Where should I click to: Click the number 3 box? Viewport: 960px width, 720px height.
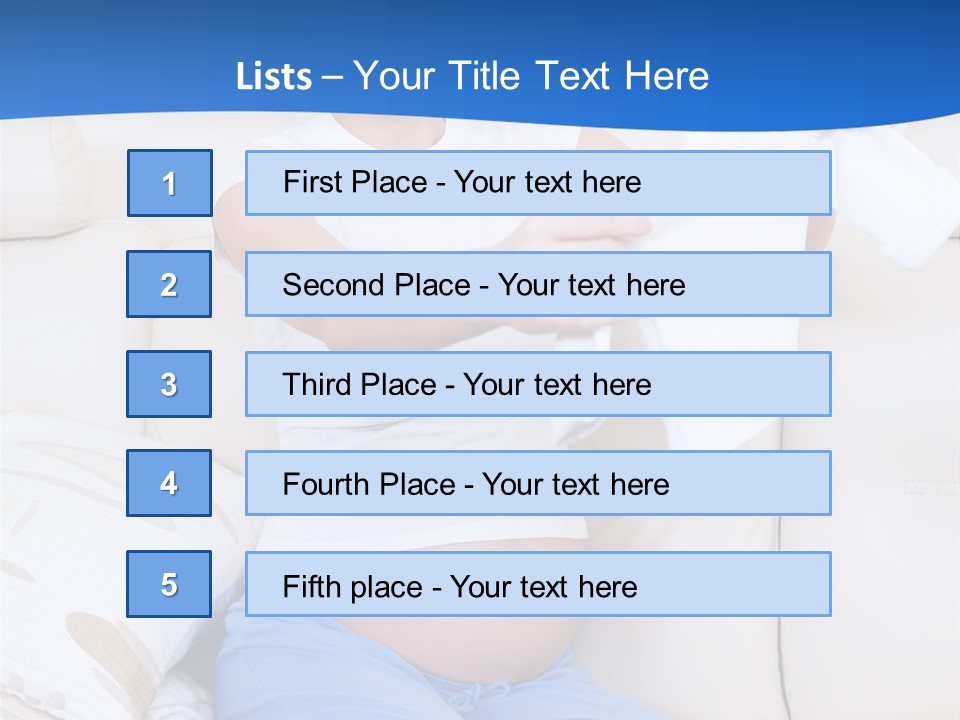(169, 384)
